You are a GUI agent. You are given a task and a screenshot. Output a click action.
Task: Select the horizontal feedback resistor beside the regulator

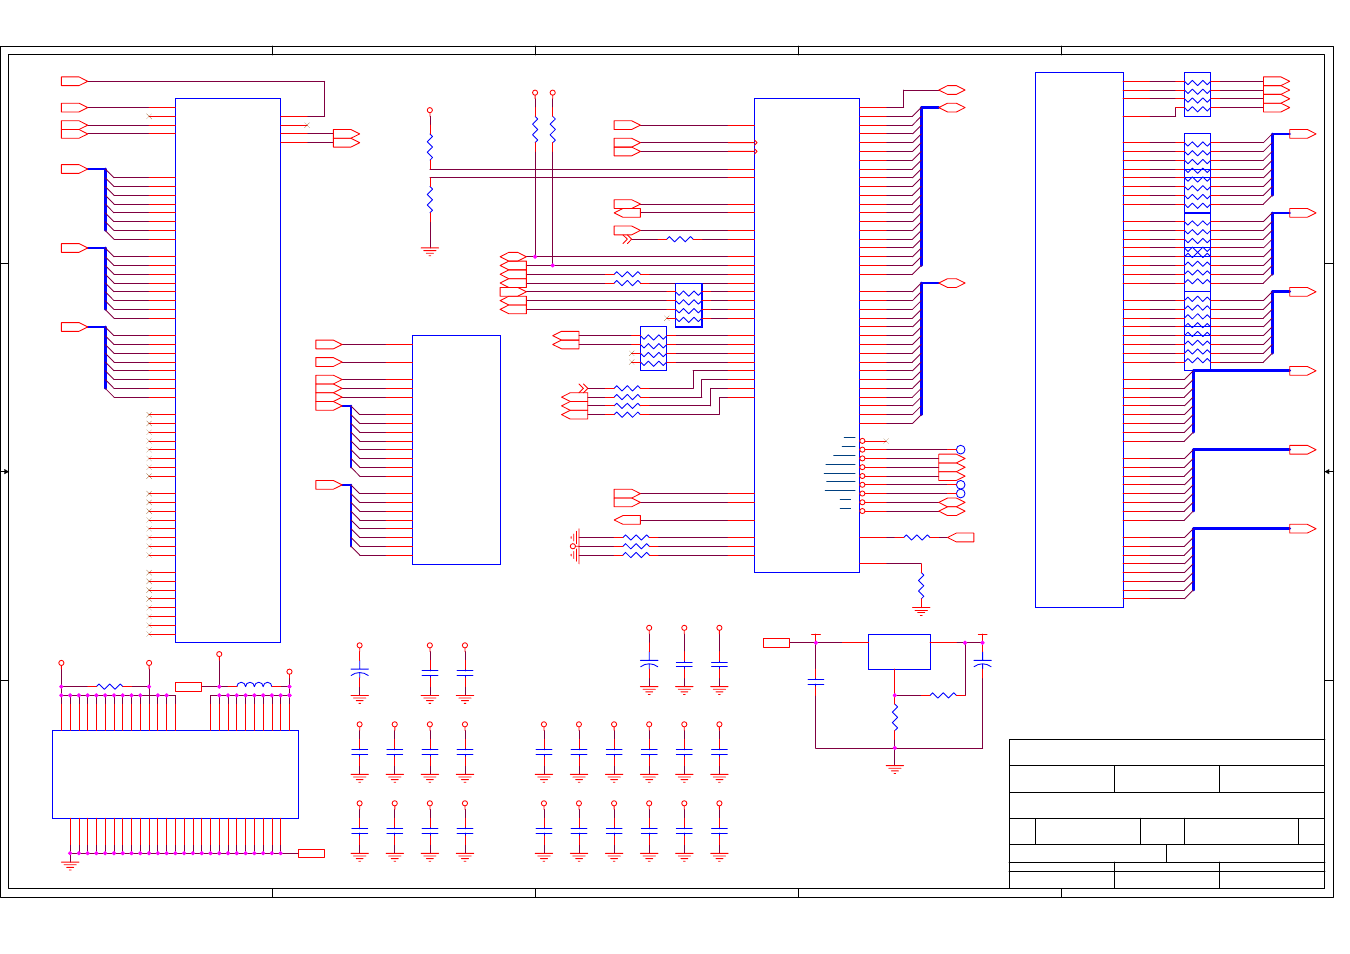click(943, 695)
